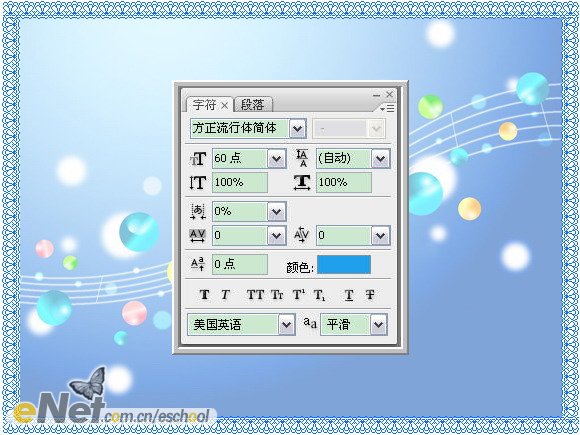Edit the (自动) leading field
The width and height of the screenshot is (580, 435).
pyautogui.click(x=344, y=159)
